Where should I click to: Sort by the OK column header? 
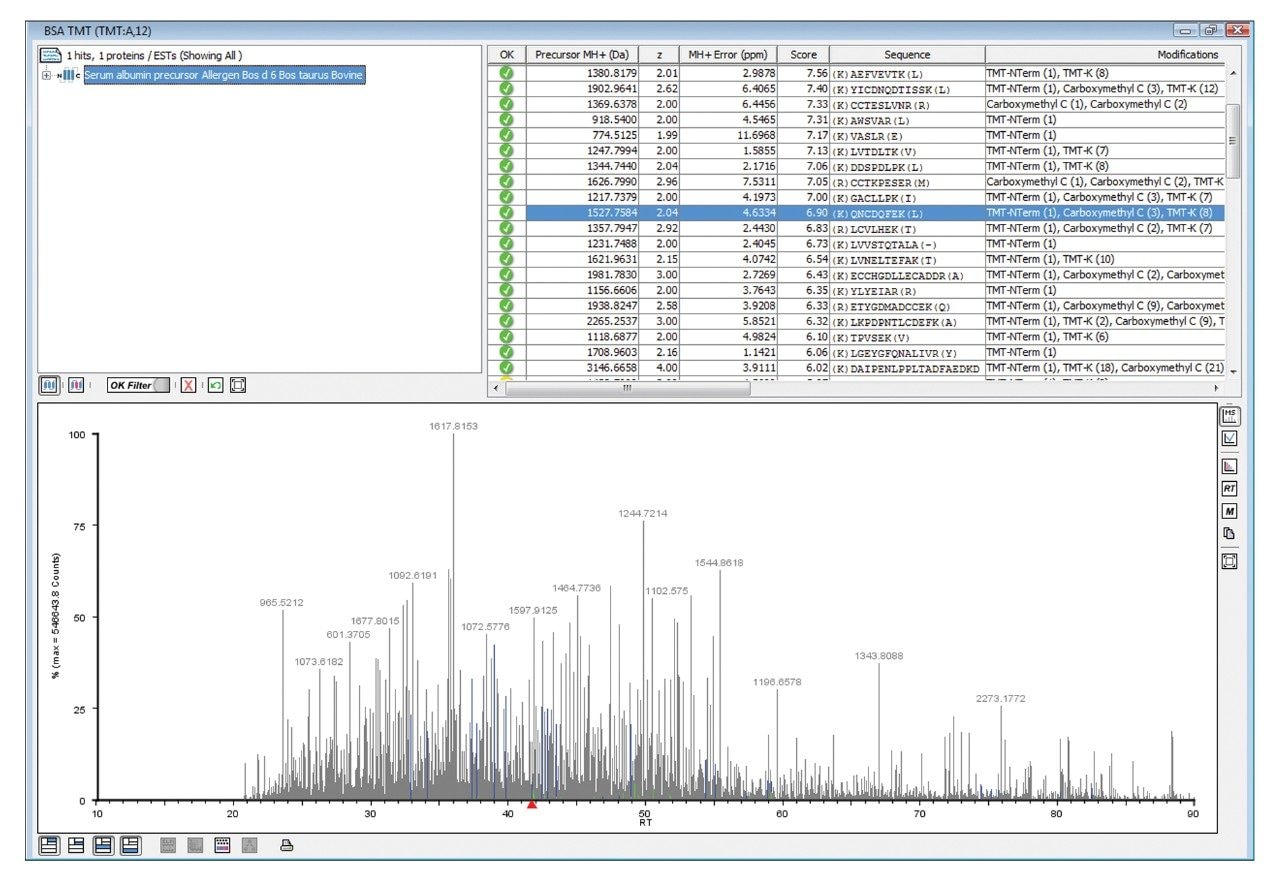(506, 55)
